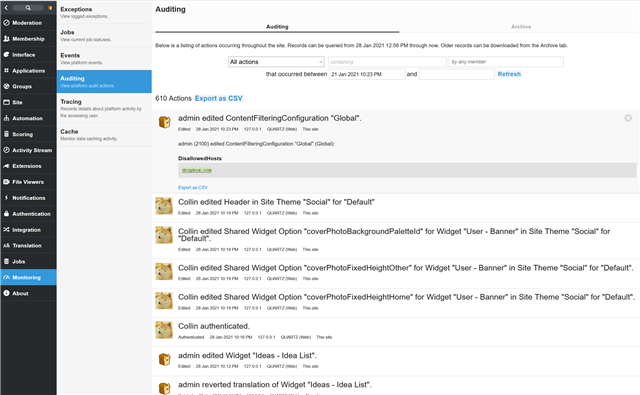Open Notifications section in sidebar
The width and height of the screenshot is (640, 395).
click(x=28, y=198)
